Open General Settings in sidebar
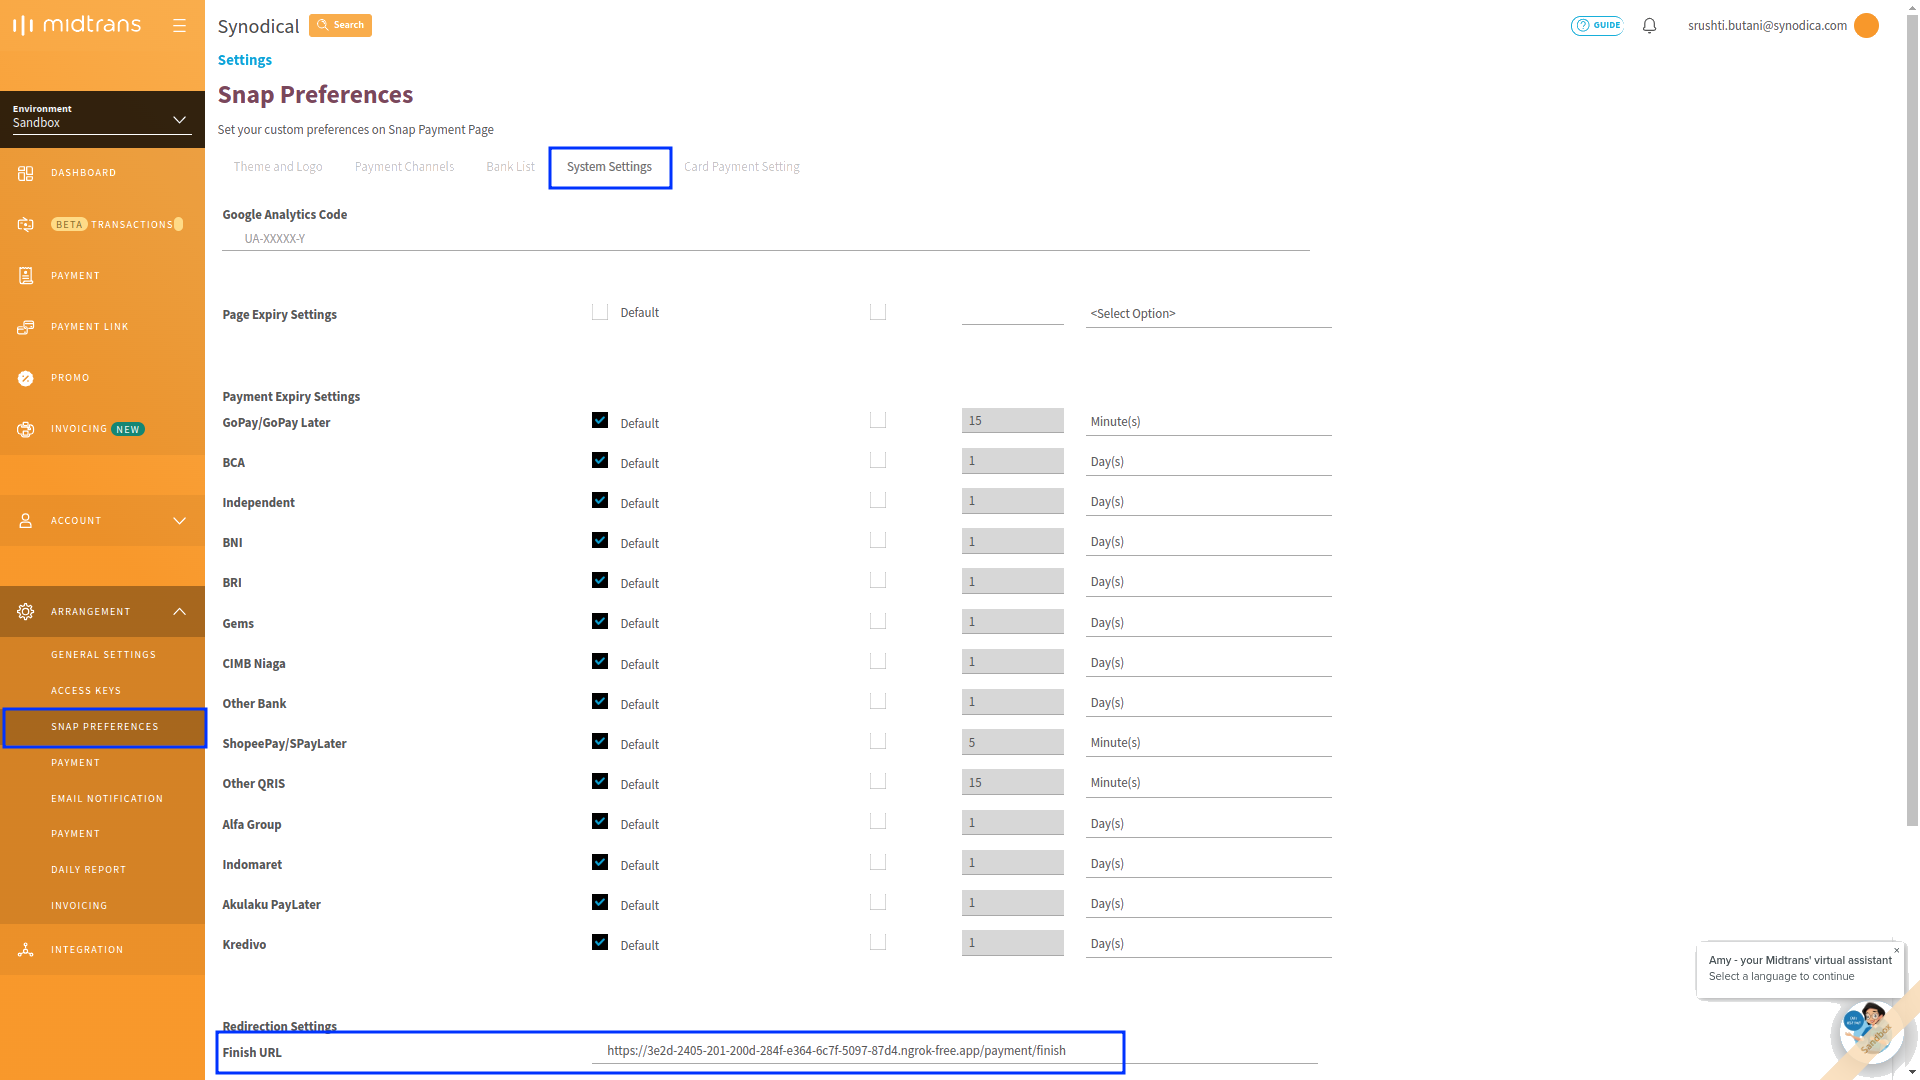The height and width of the screenshot is (1080, 1920). (103, 655)
